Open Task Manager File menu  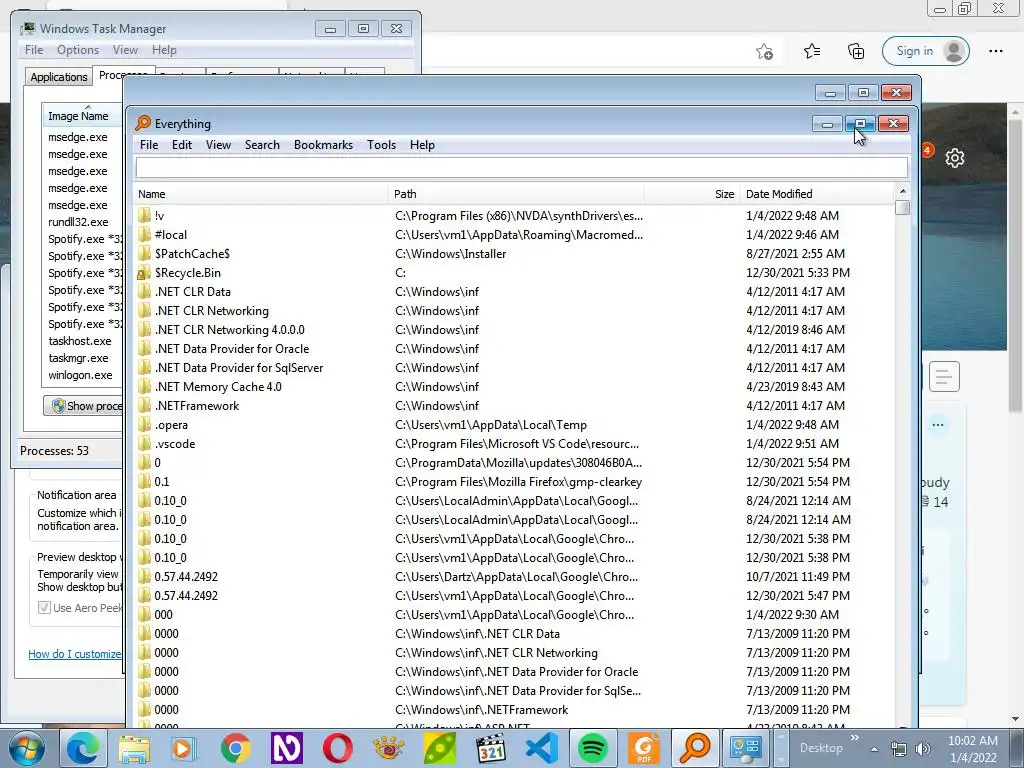pos(34,50)
